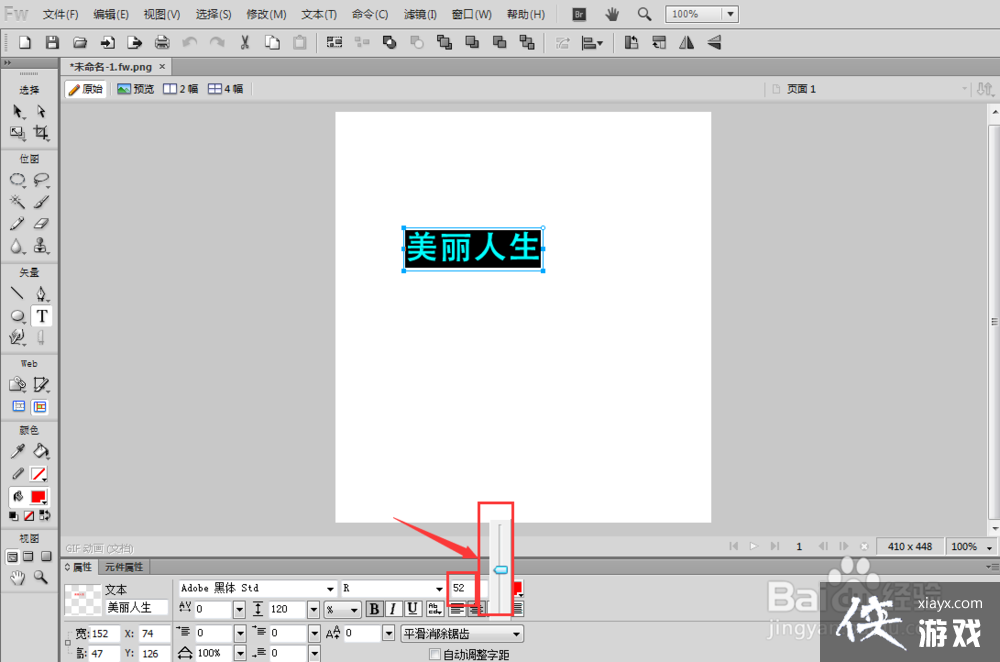The height and width of the screenshot is (662, 1000).
Task: Click the Print icon in toolbar
Action: (162, 43)
